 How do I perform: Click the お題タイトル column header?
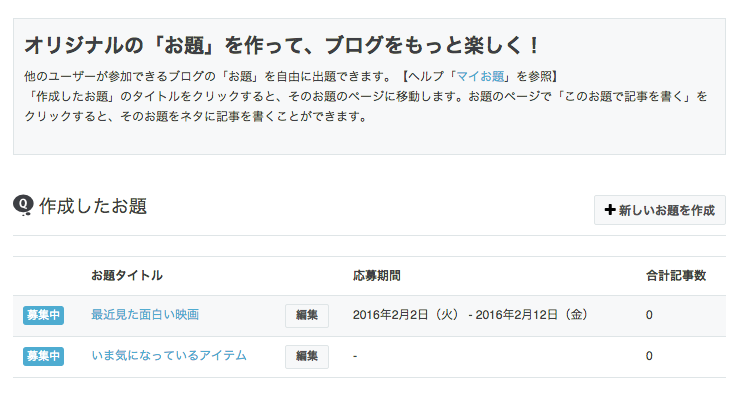[x=127, y=275]
